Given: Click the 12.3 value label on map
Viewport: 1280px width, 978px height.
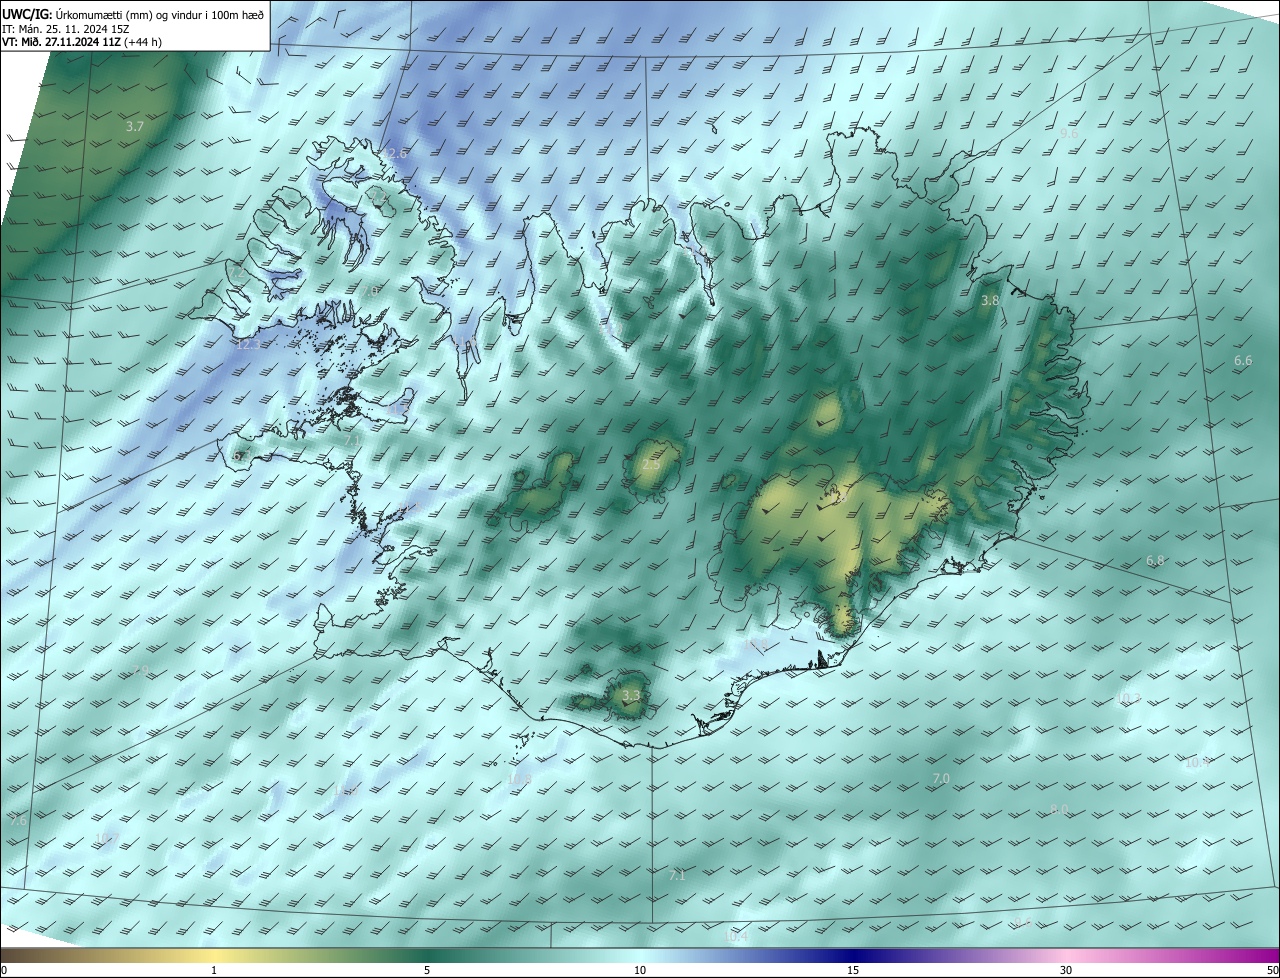Looking at the screenshot, I should pos(247,345).
